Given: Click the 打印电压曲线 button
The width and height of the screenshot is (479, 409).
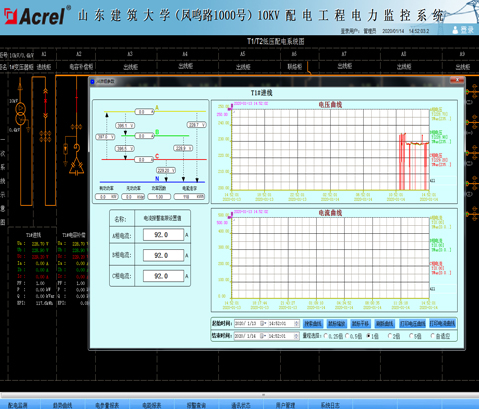Looking at the screenshot, I should pos(412,323).
